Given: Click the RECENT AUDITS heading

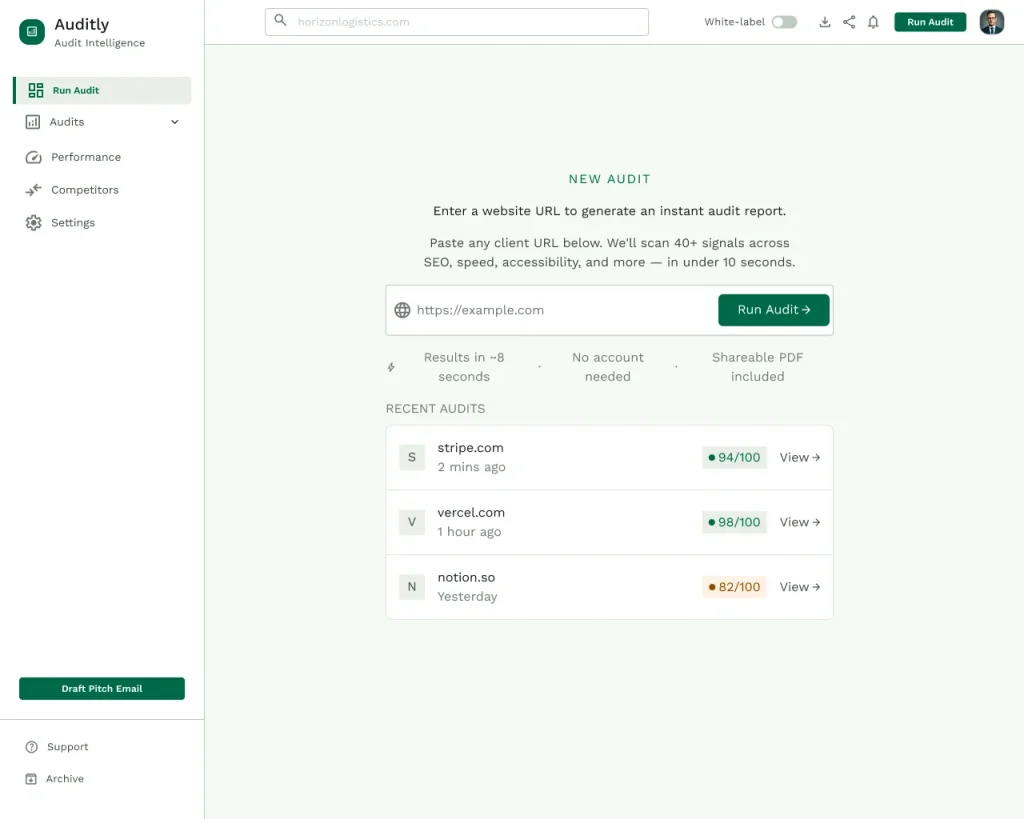Looking at the screenshot, I should tap(436, 409).
